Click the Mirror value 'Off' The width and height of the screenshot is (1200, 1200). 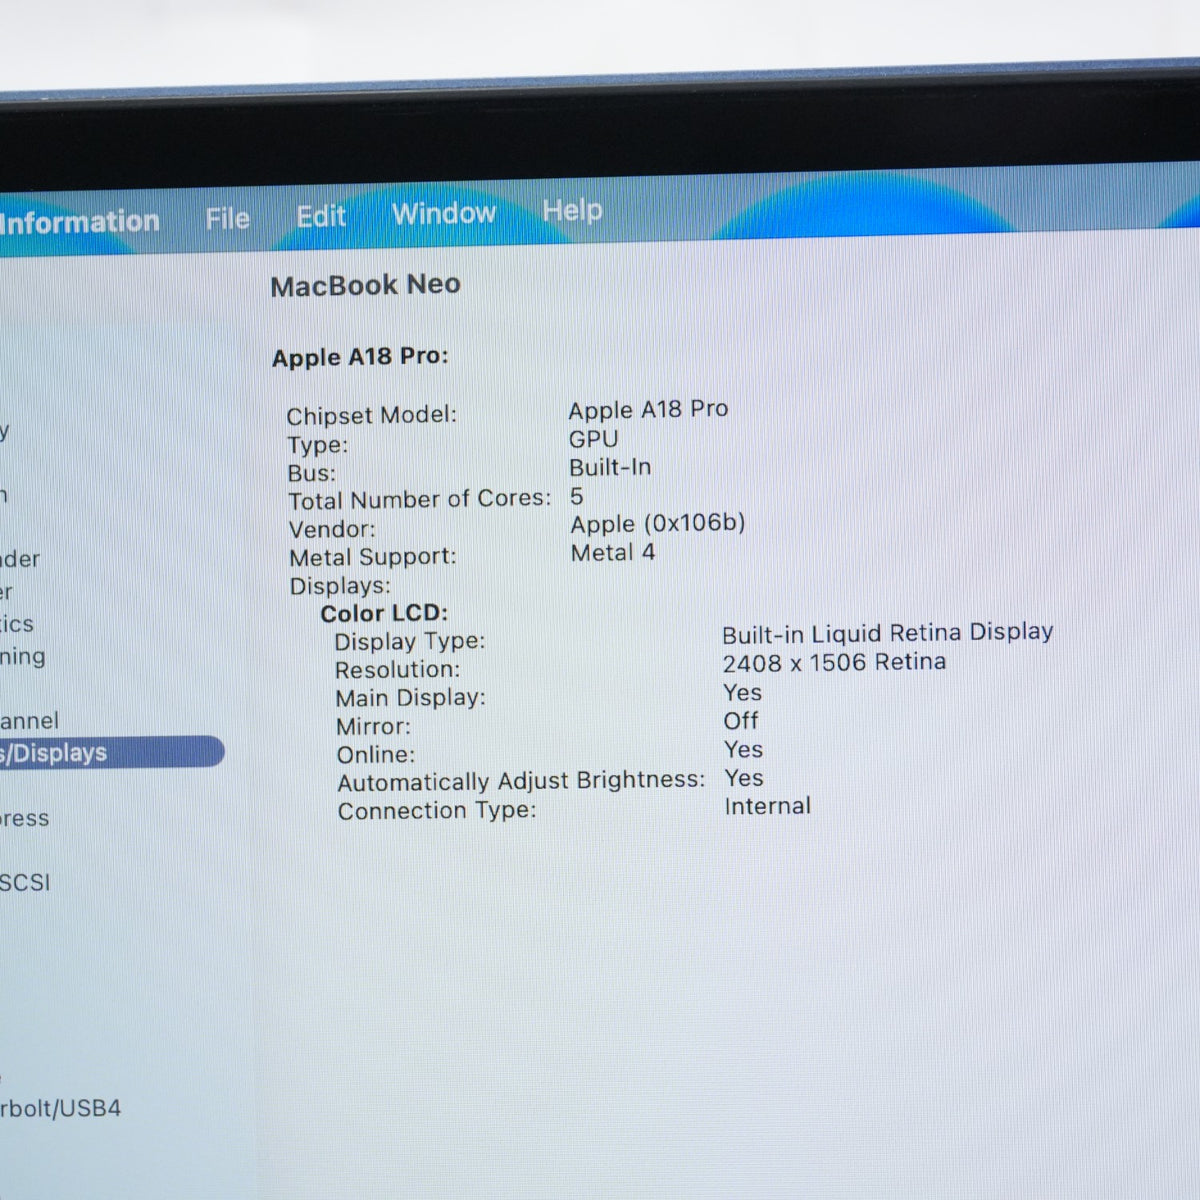click(x=741, y=720)
